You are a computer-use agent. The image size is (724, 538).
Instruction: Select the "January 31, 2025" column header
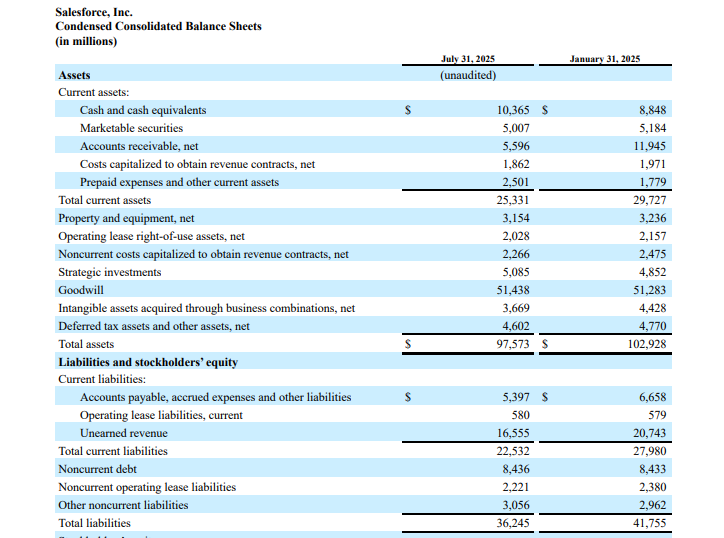(605, 59)
